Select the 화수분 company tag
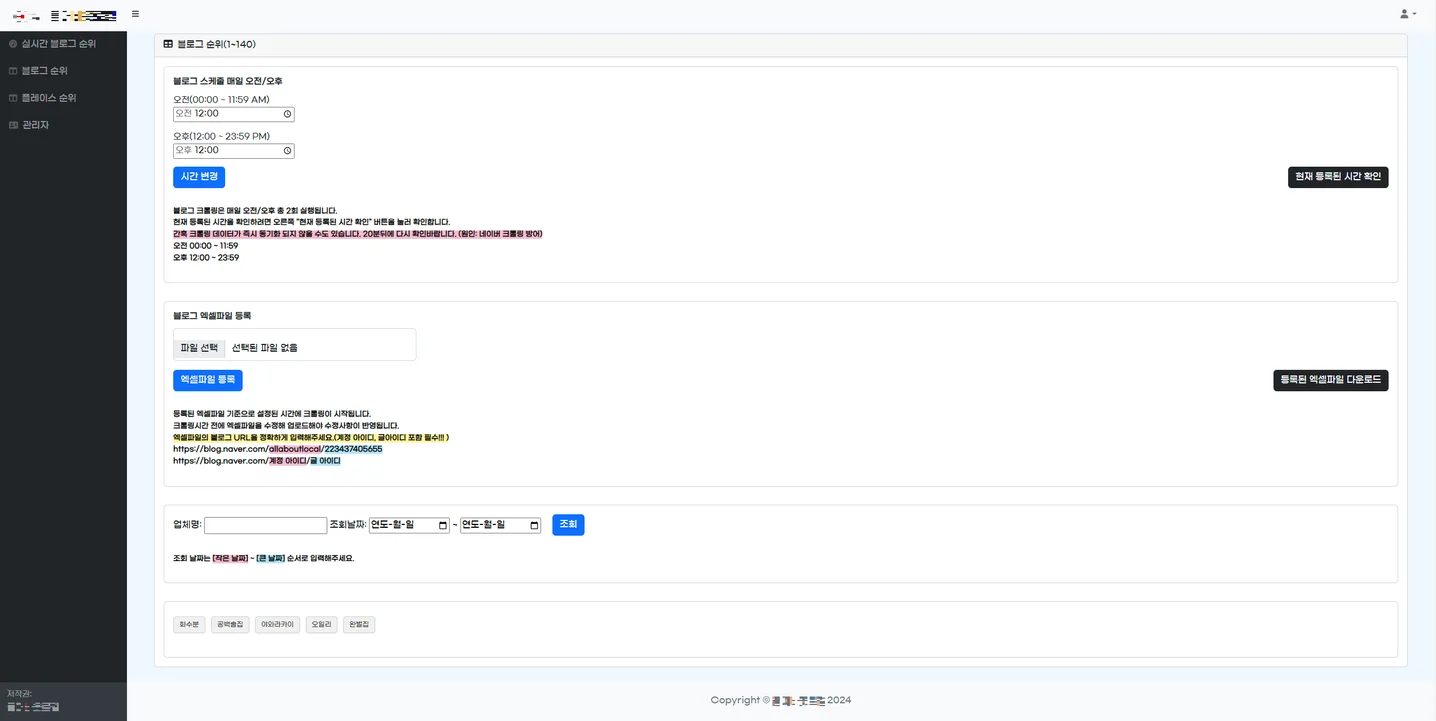Screen dimensions: 1436x721 tap(189, 624)
